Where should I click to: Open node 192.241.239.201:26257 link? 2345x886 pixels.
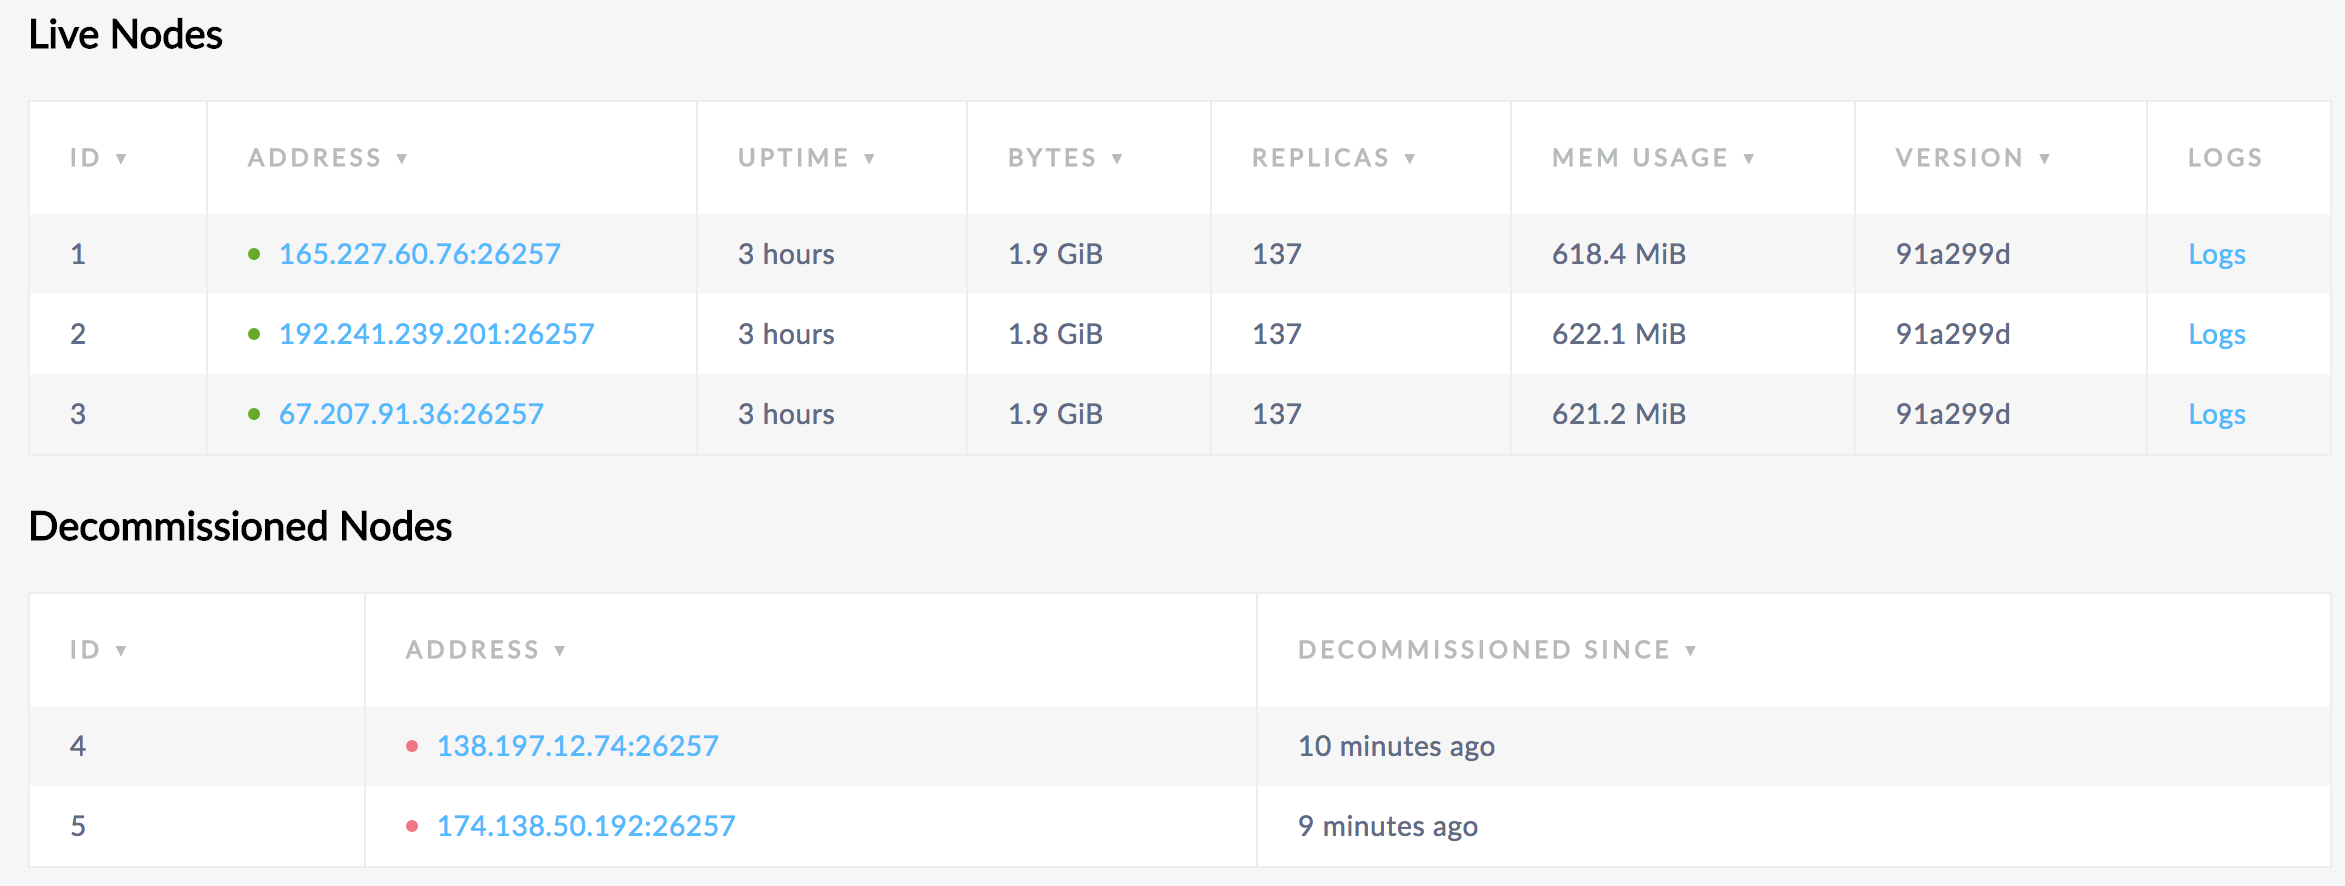pyautogui.click(x=436, y=334)
